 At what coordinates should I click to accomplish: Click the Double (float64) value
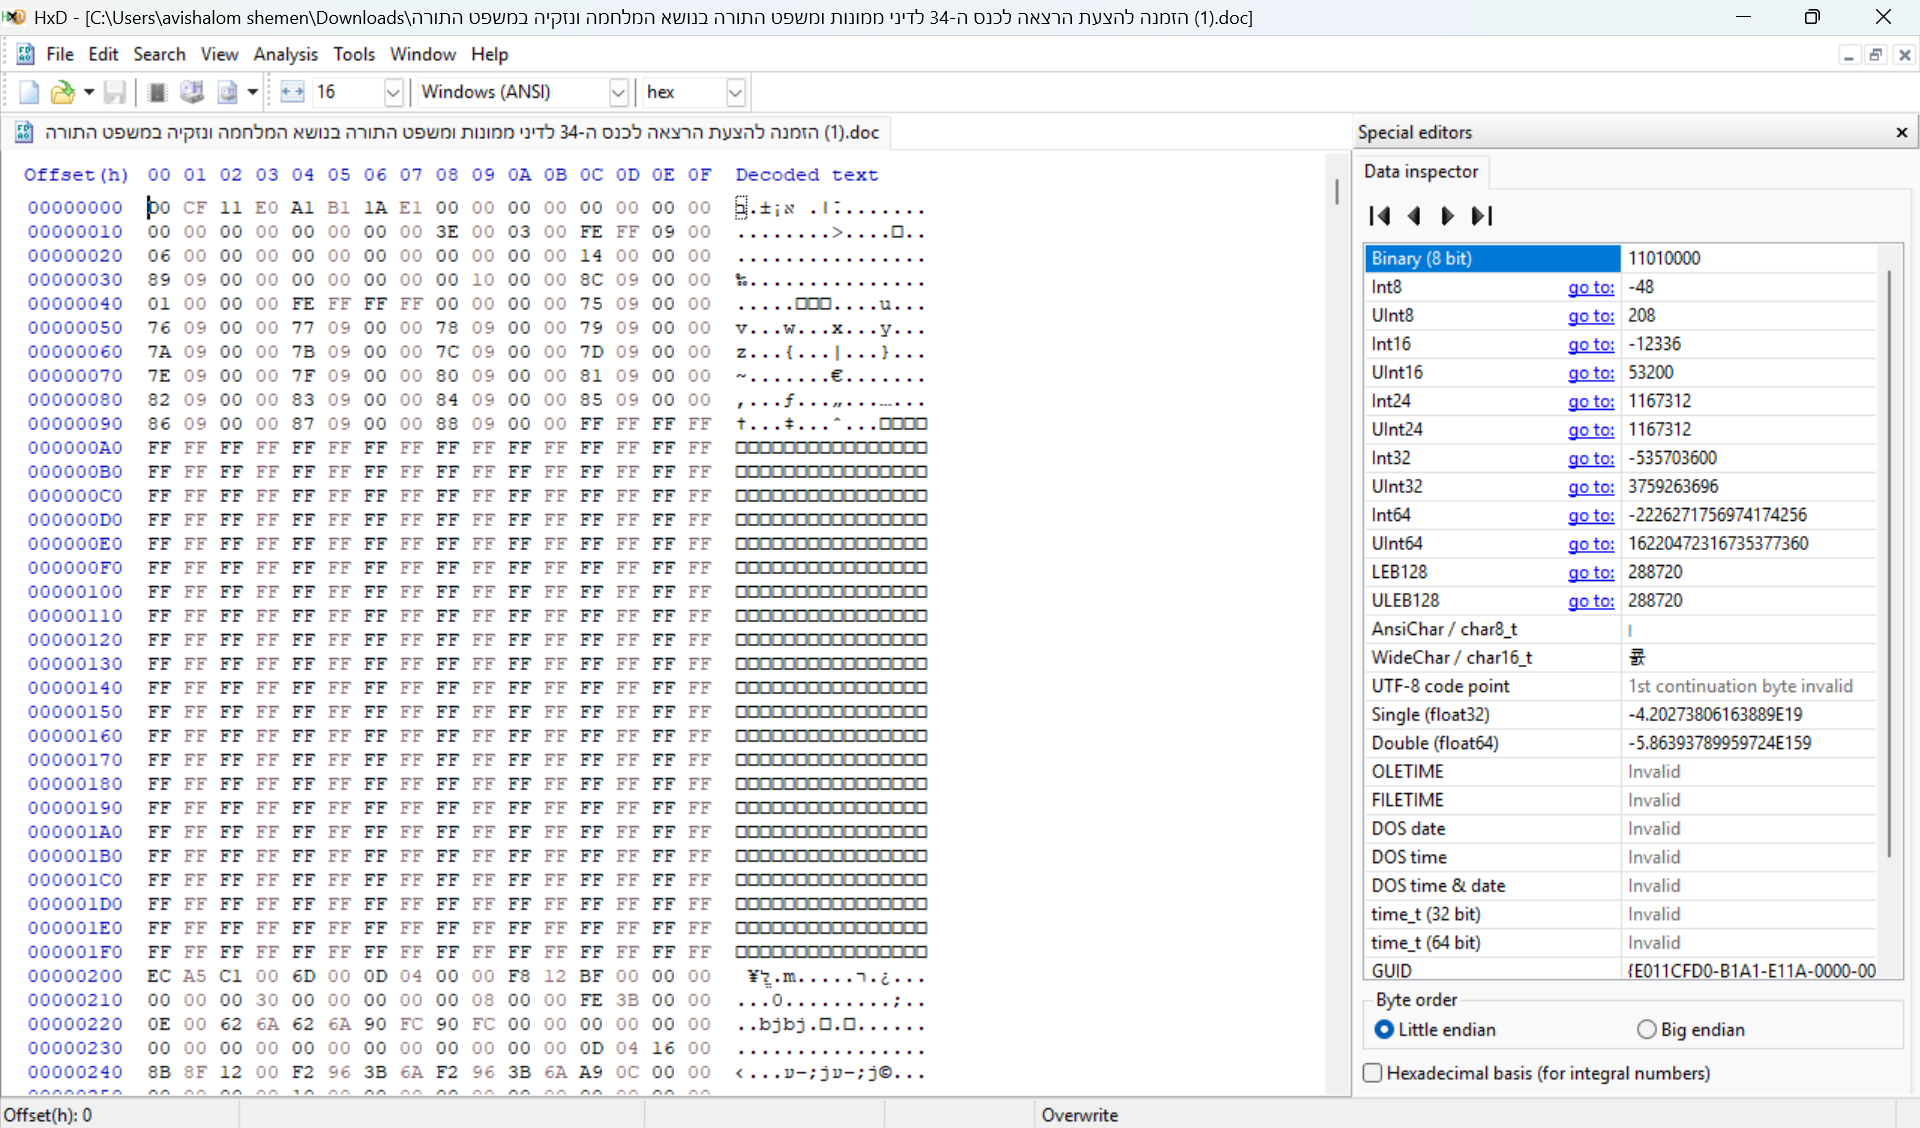1750,743
